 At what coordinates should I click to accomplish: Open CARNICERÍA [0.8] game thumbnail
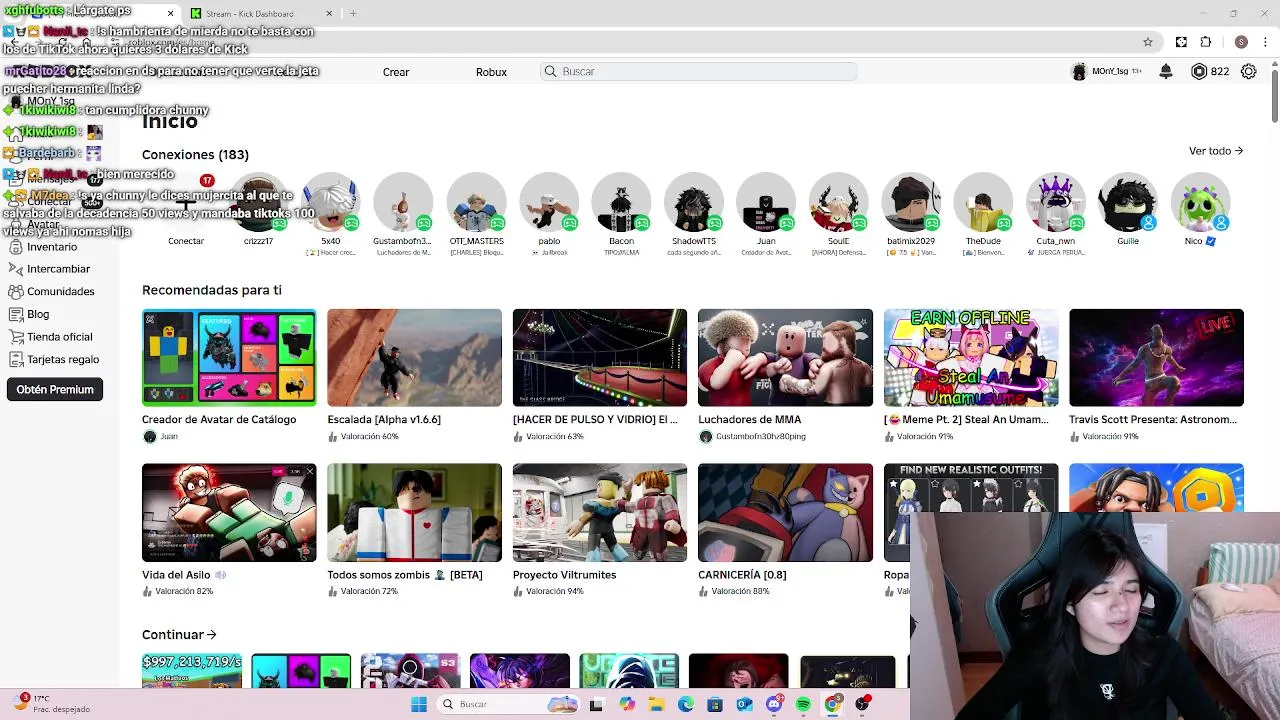tap(785, 512)
